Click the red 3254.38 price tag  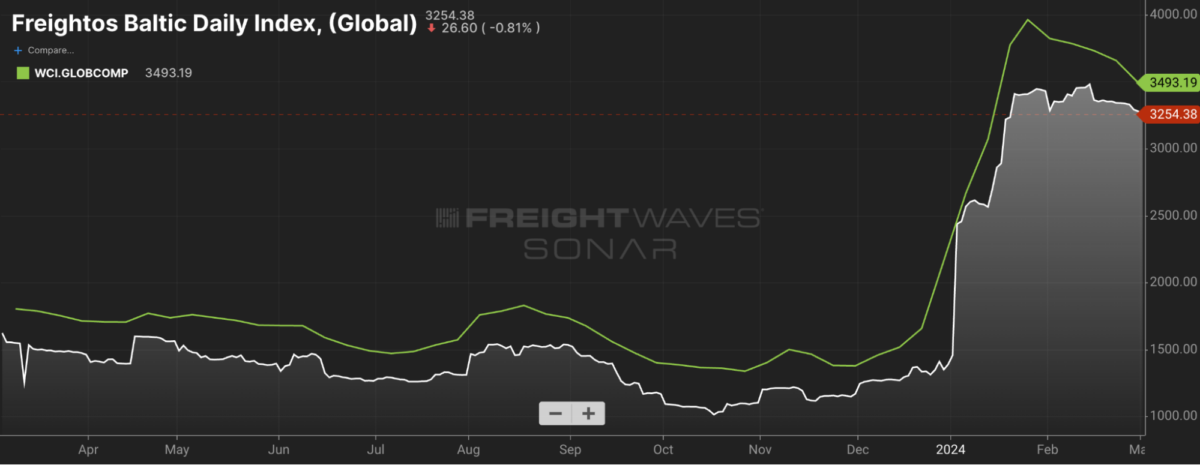[x=1168, y=115]
